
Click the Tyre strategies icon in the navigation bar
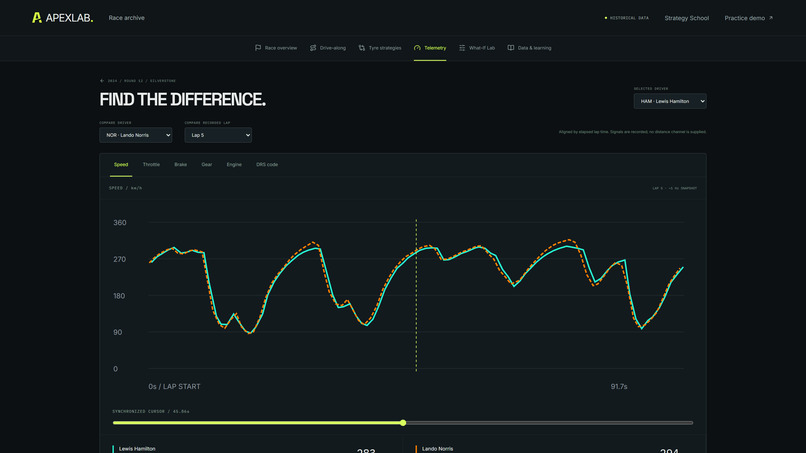click(x=362, y=48)
